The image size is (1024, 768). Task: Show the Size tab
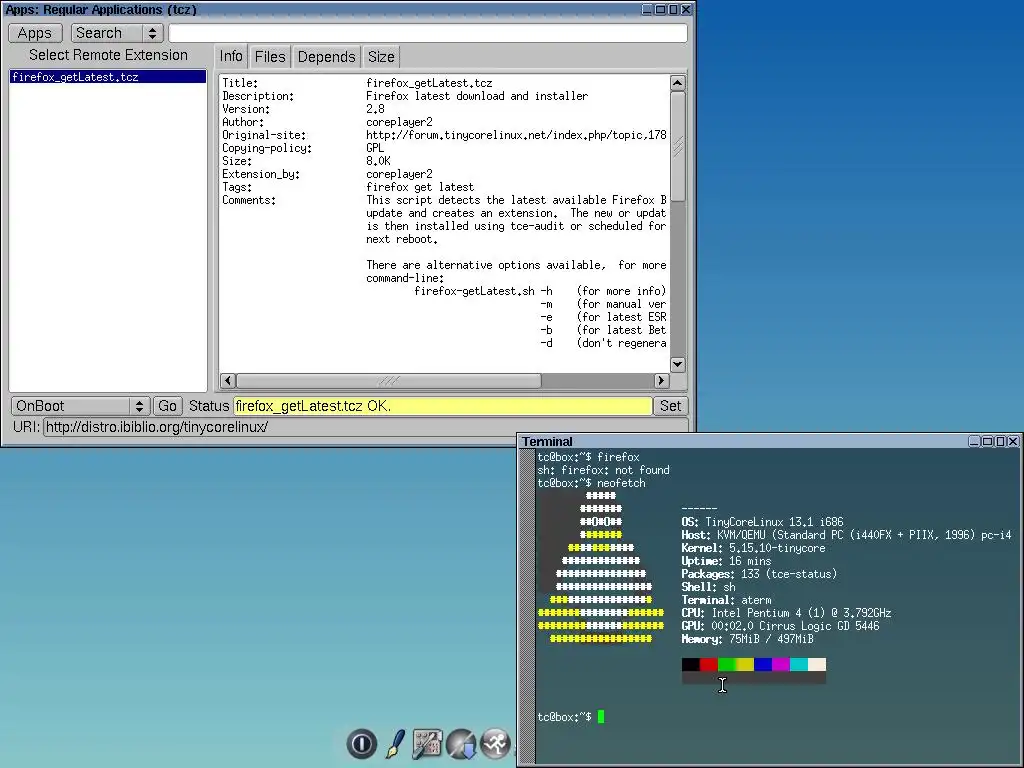(381, 57)
